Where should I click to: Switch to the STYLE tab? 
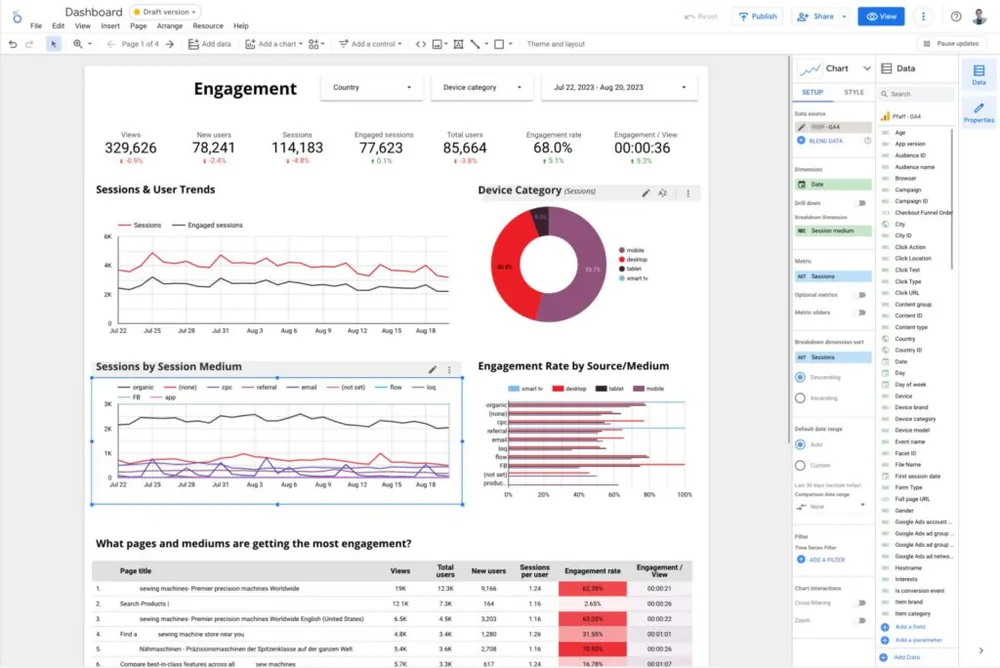[x=854, y=93]
